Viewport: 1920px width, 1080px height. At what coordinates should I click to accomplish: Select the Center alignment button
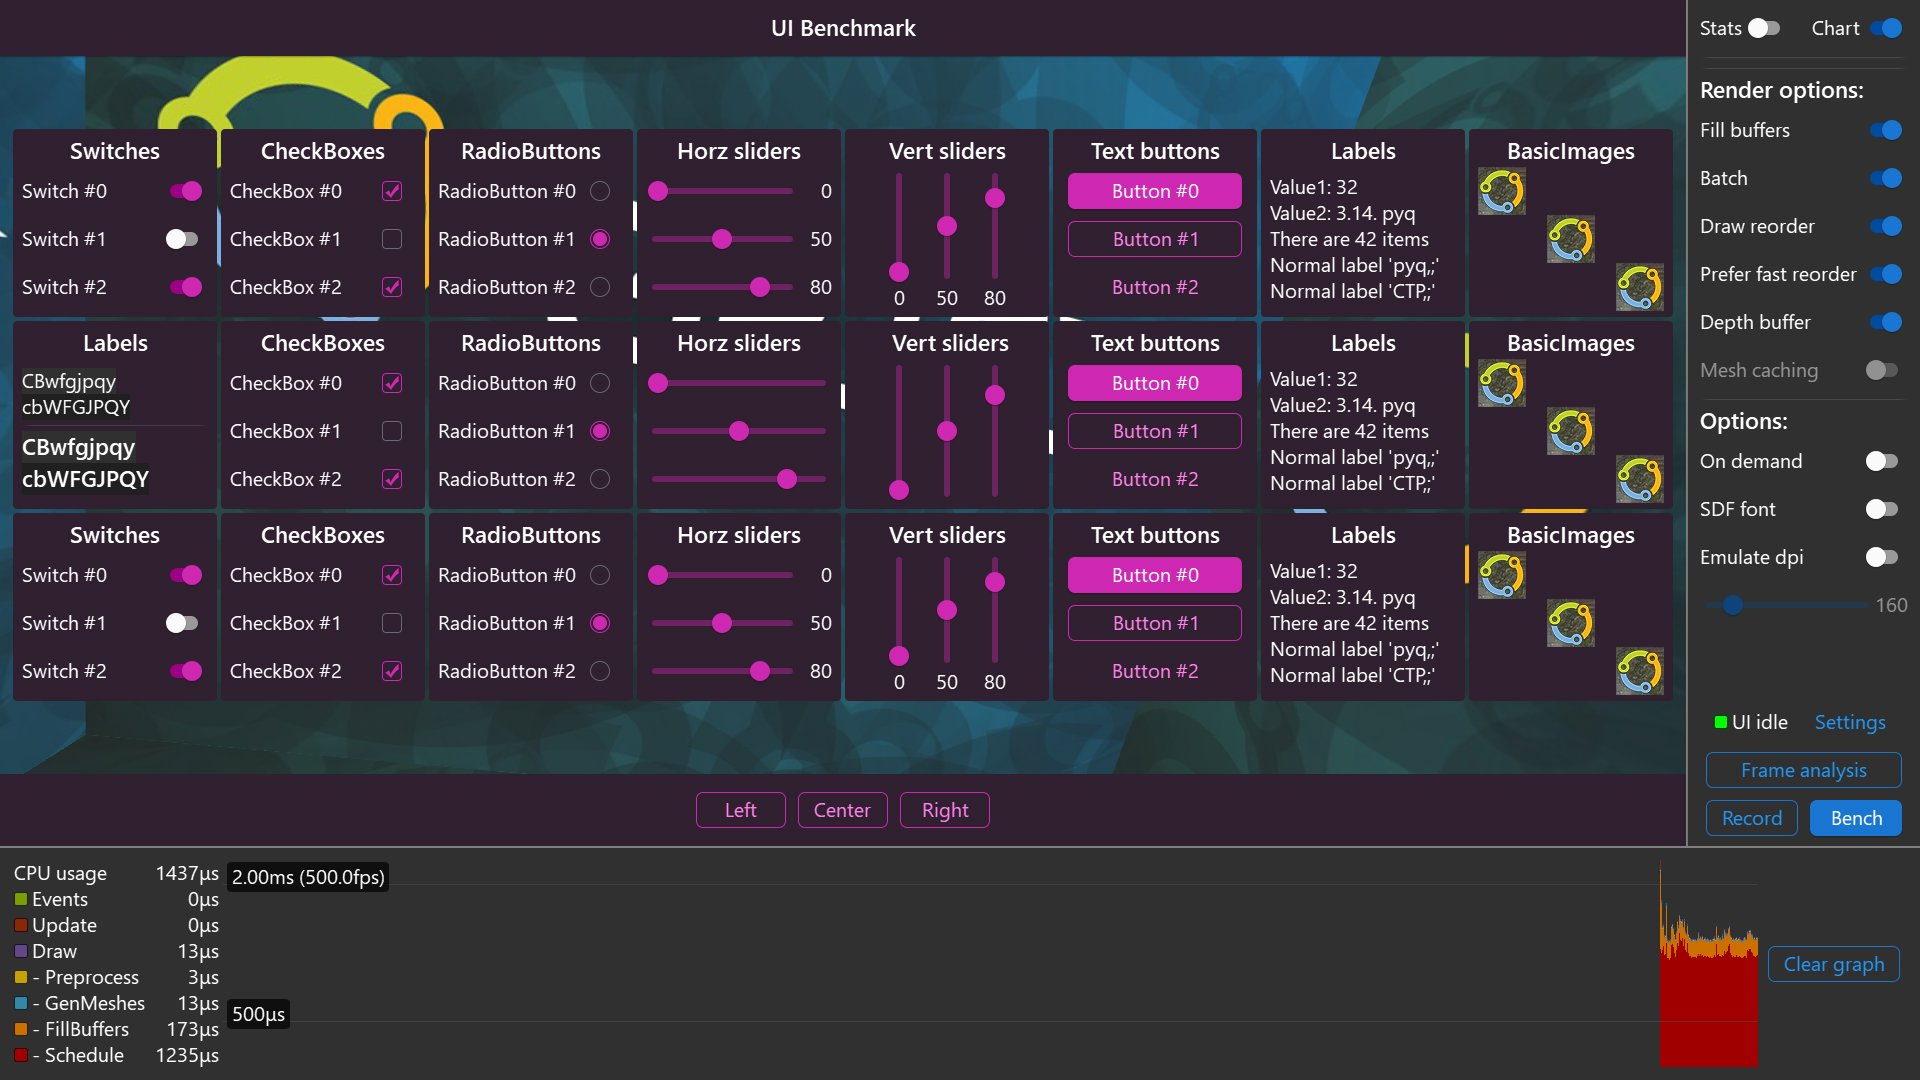tap(841, 810)
